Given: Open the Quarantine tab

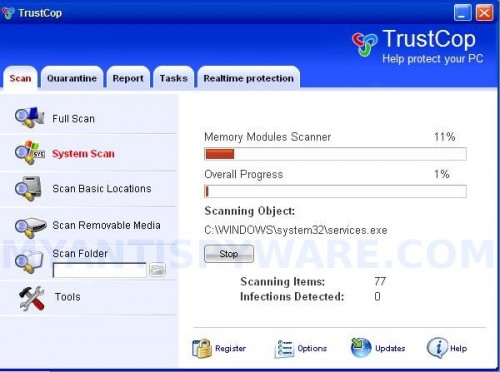Looking at the screenshot, I should click(x=72, y=78).
